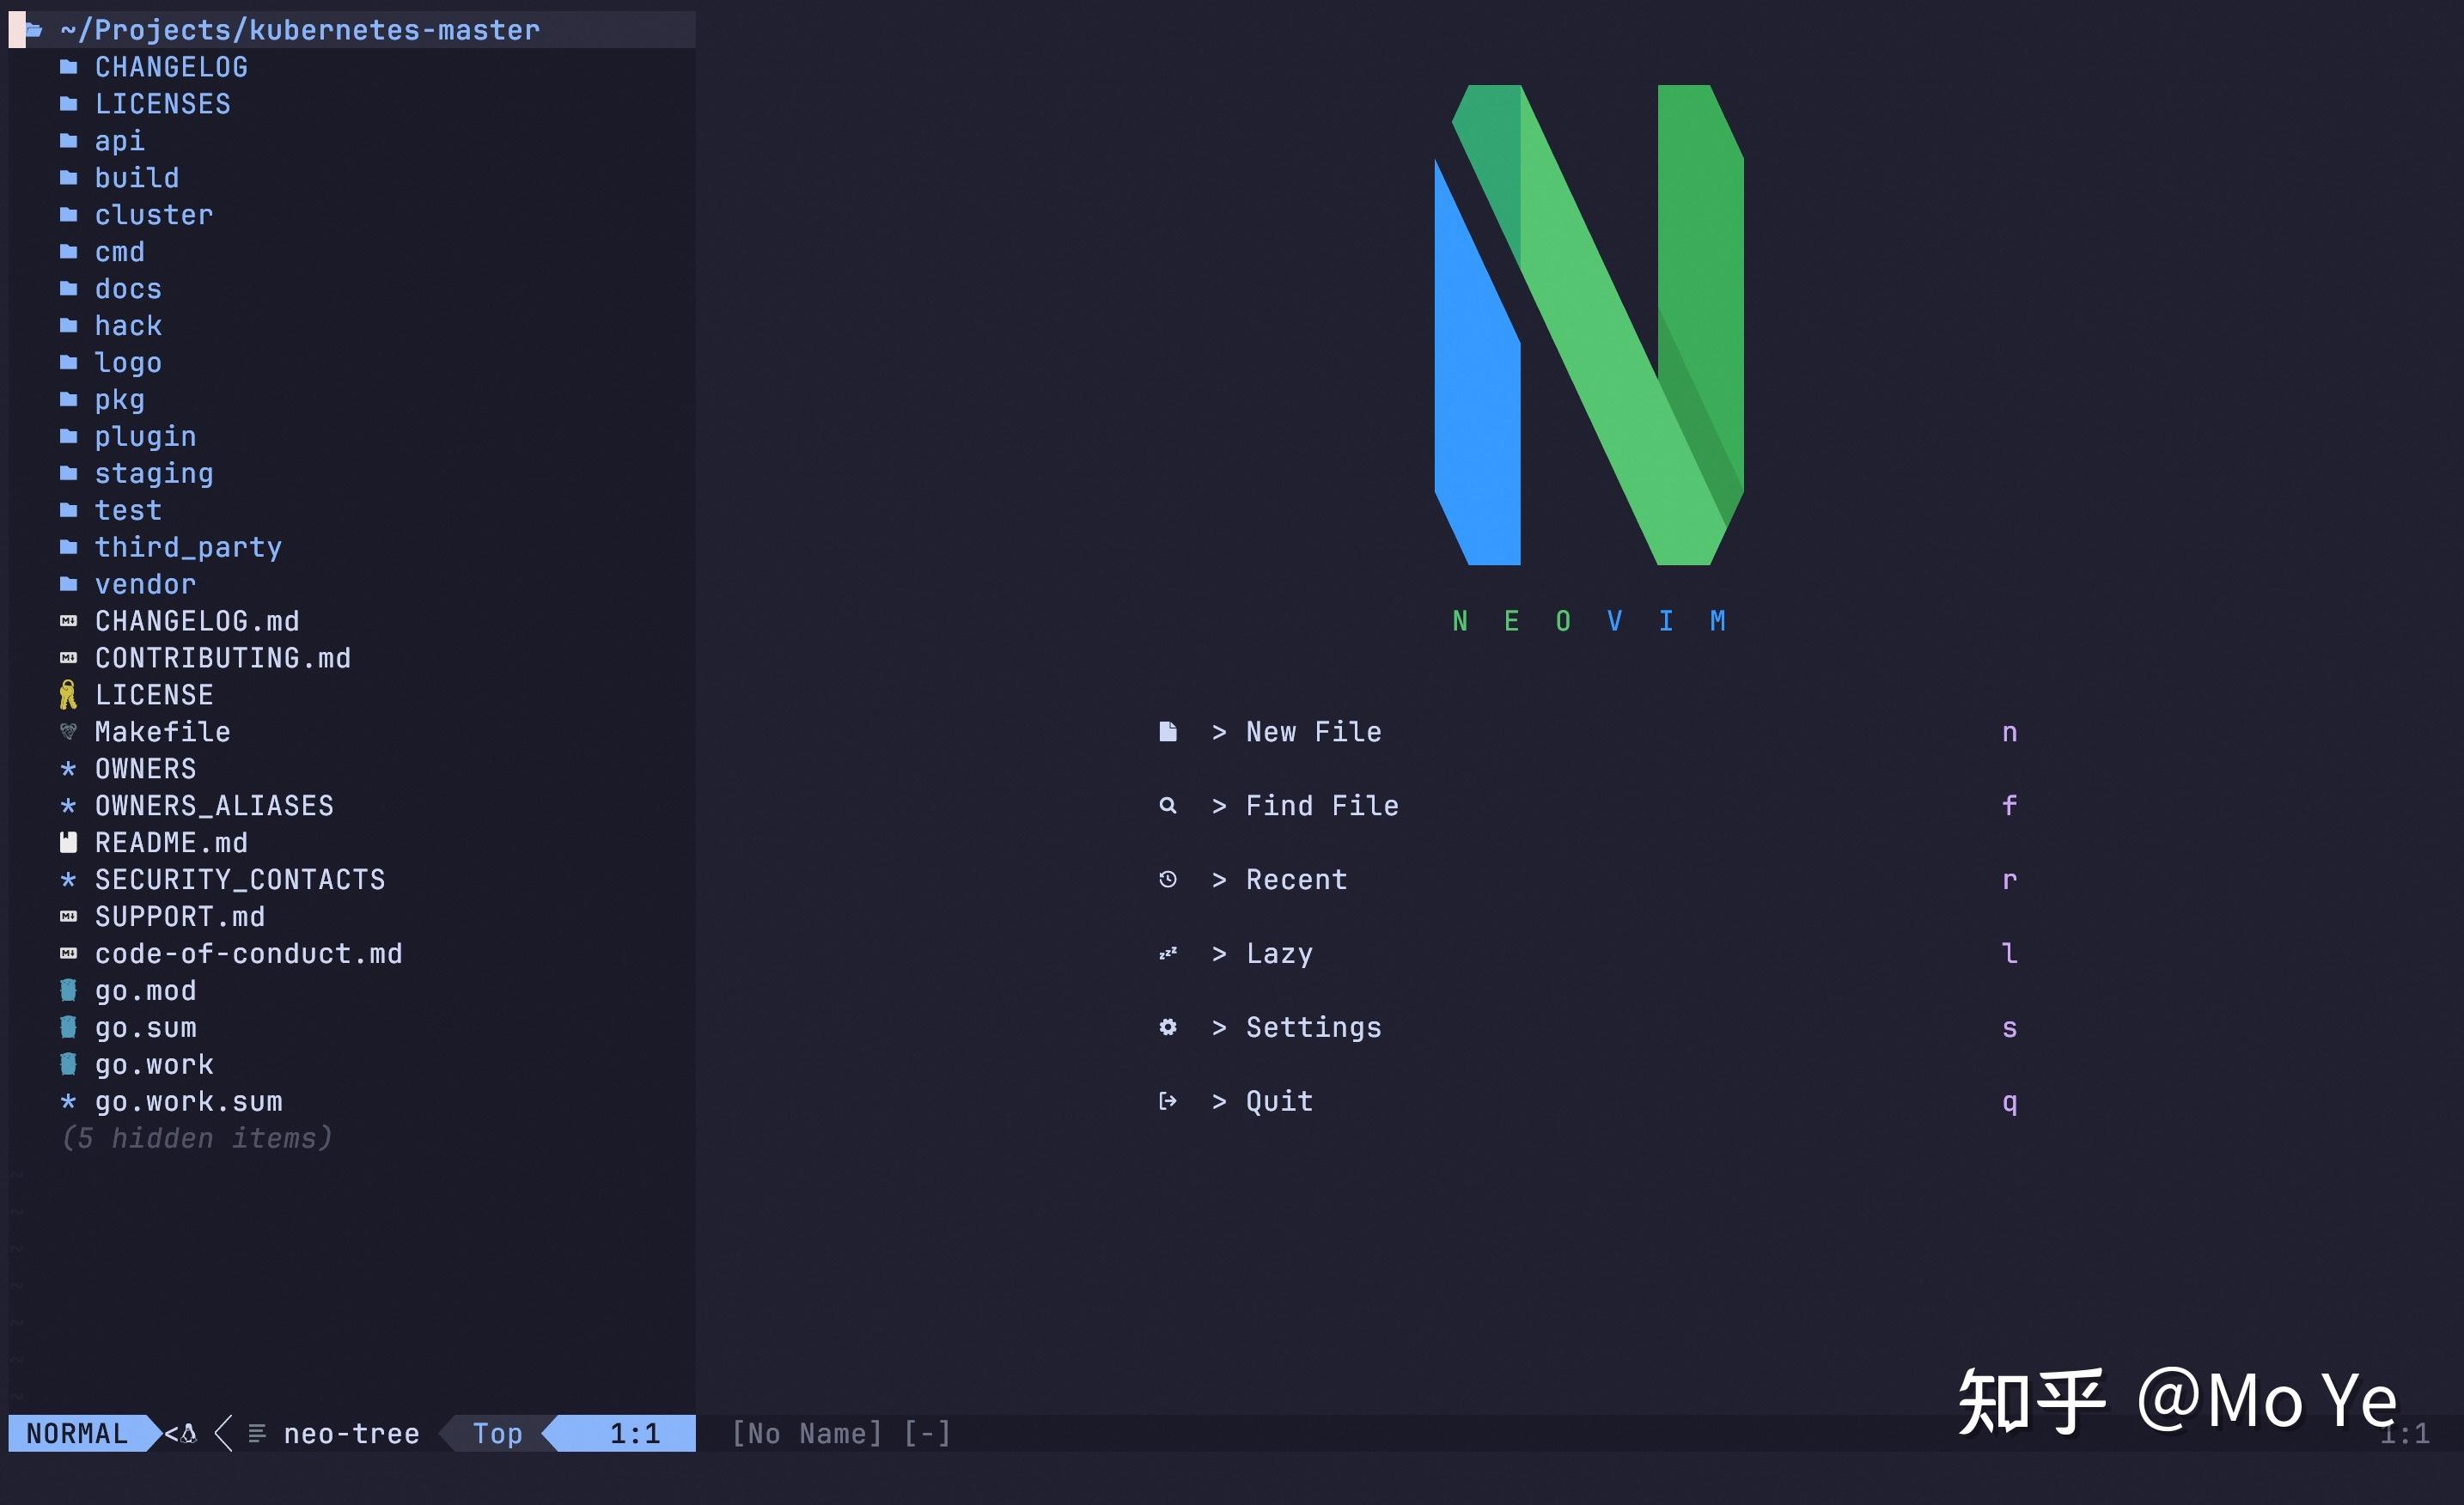
Task: Click the Lazy zzz icon
Action: [1168, 953]
